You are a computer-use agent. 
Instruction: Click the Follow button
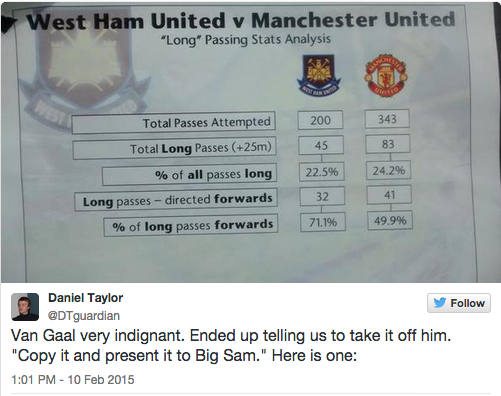click(x=459, y=303)
